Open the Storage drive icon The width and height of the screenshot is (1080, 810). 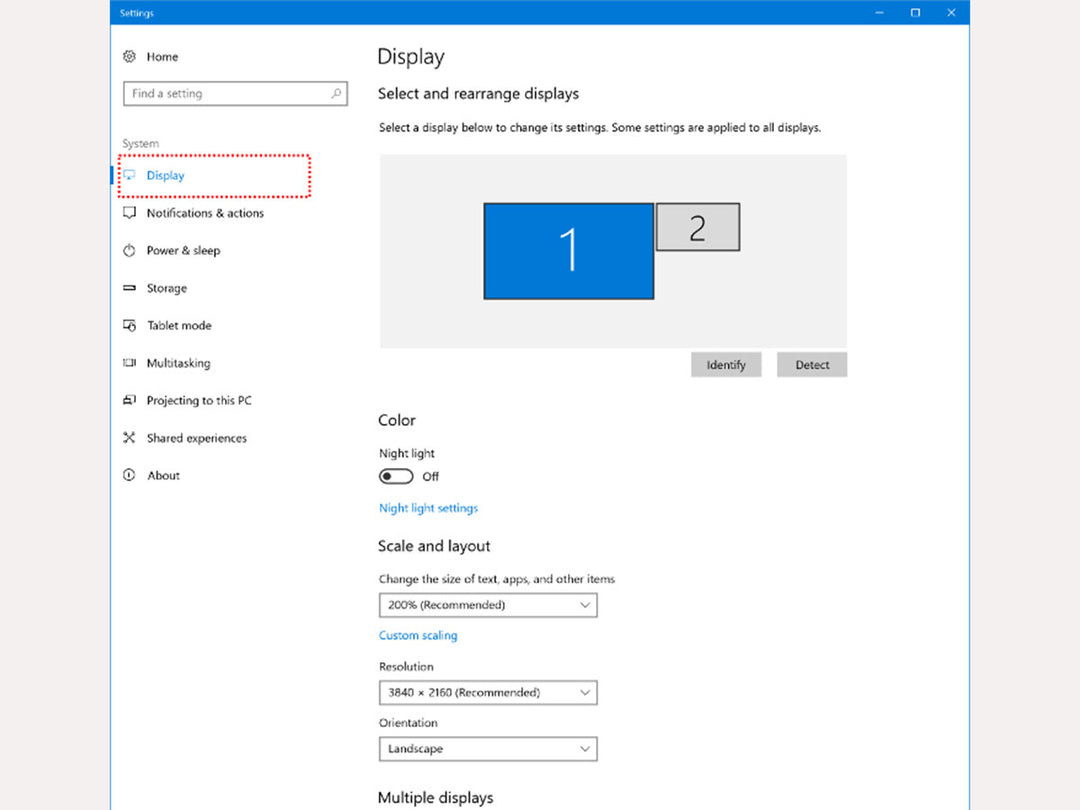(x=129, y=288)
